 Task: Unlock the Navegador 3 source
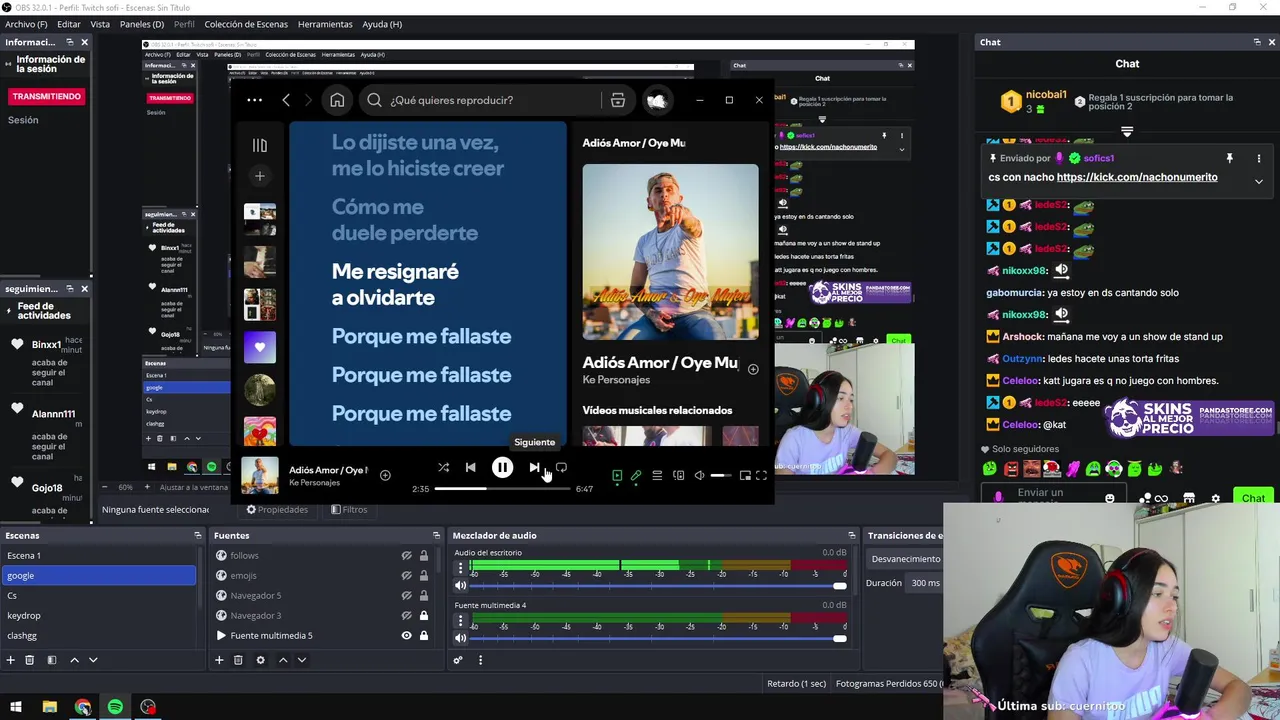tap(424, 616)
